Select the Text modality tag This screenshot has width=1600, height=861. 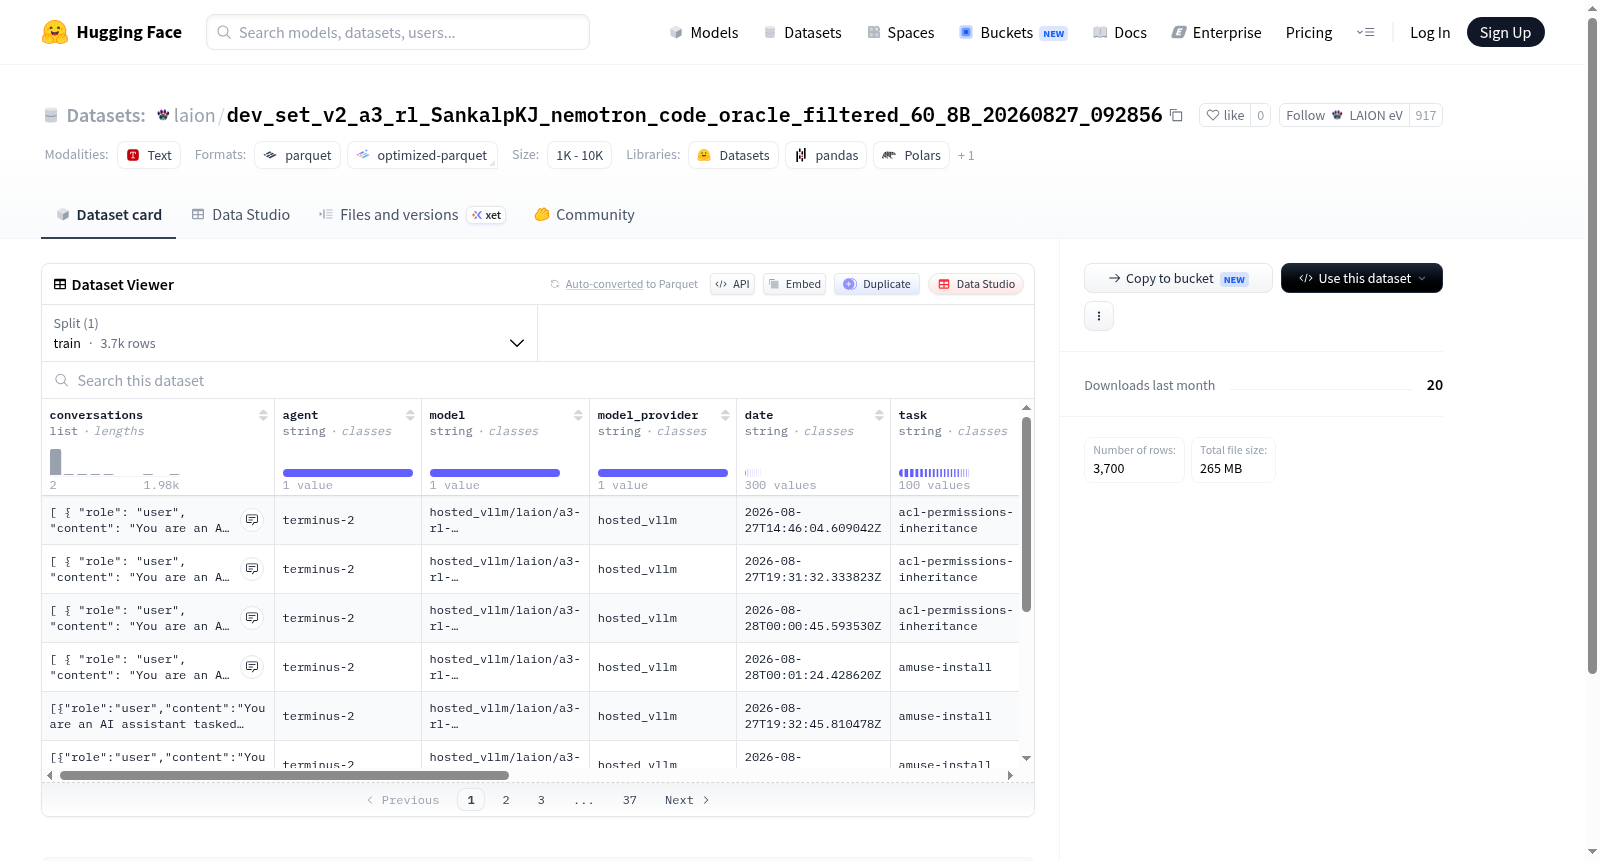click(149, 155)
